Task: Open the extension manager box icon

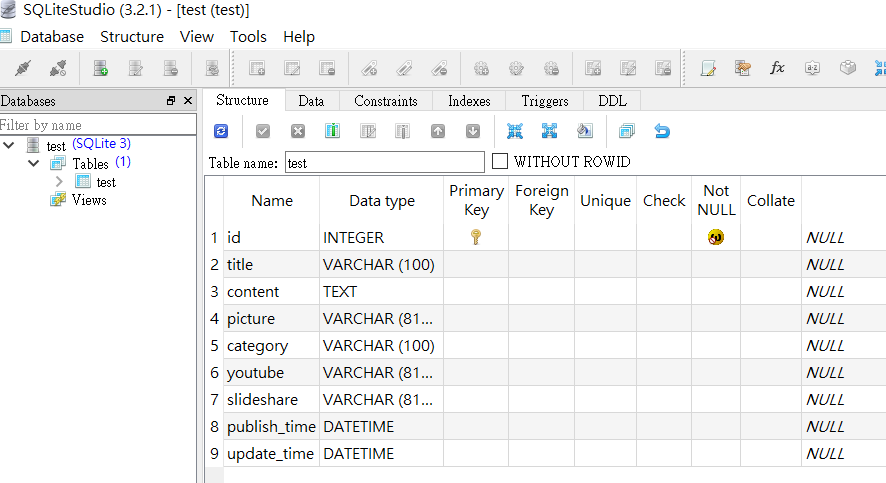Action: 848,68
